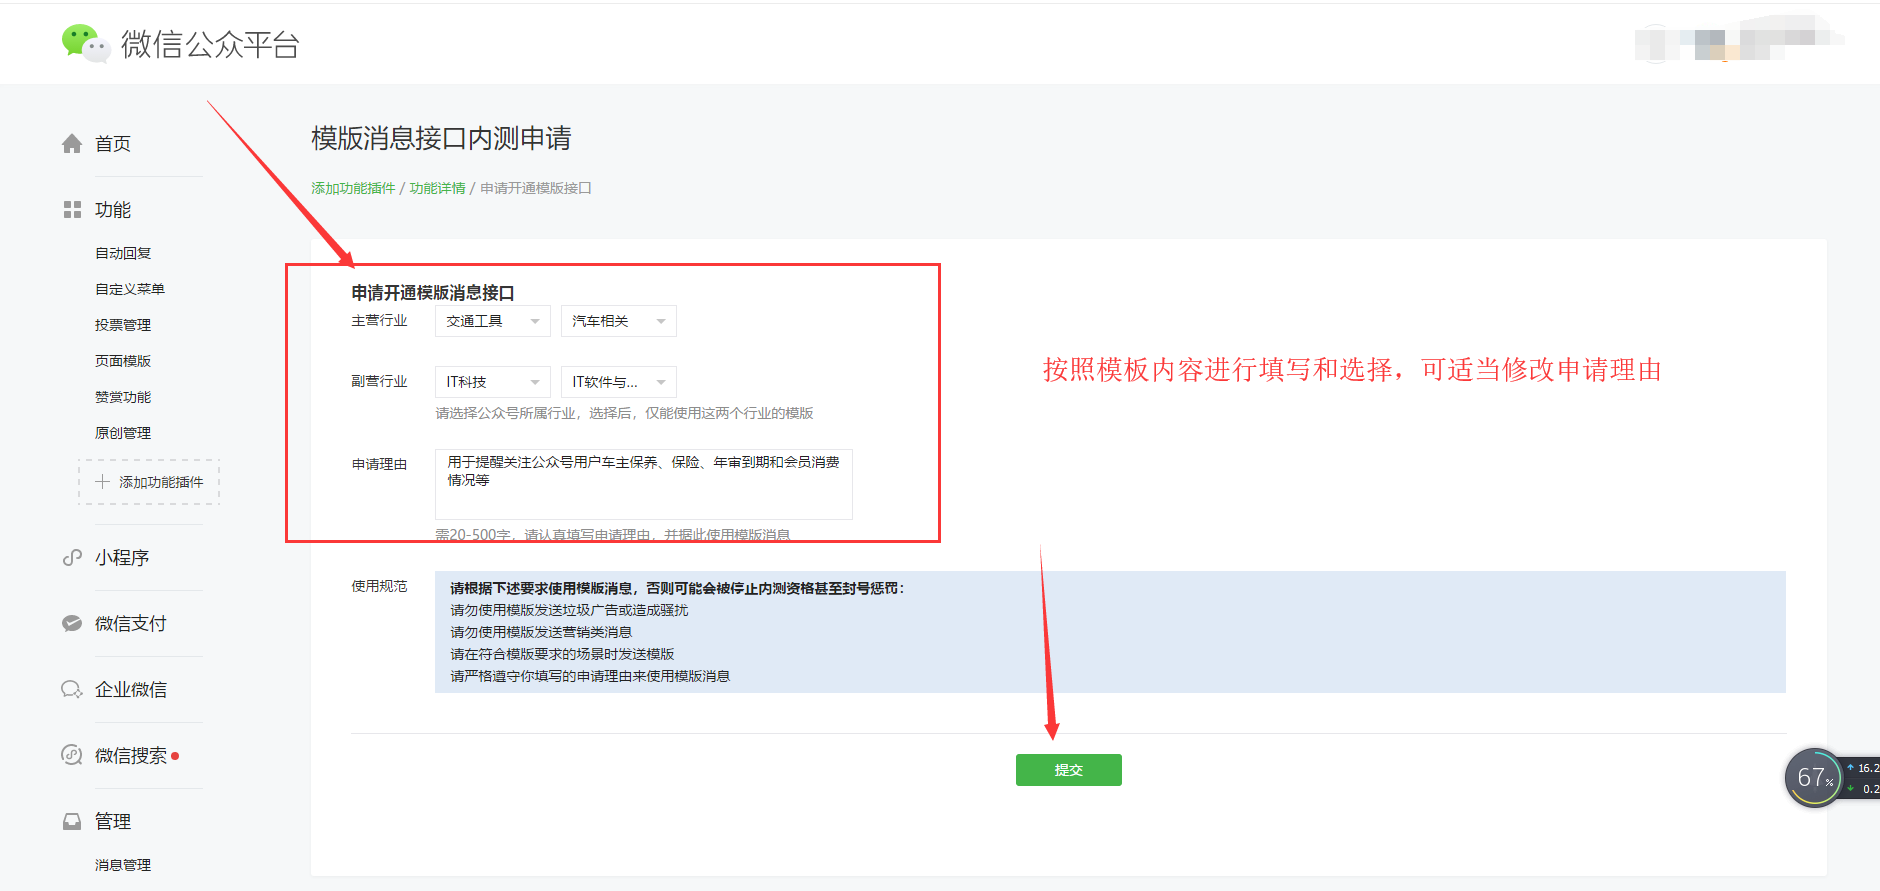The height and width of the screenshot is (891, 1880).
Task: Open 消息管理 in the sidebar
Action: tap(123, 865)
